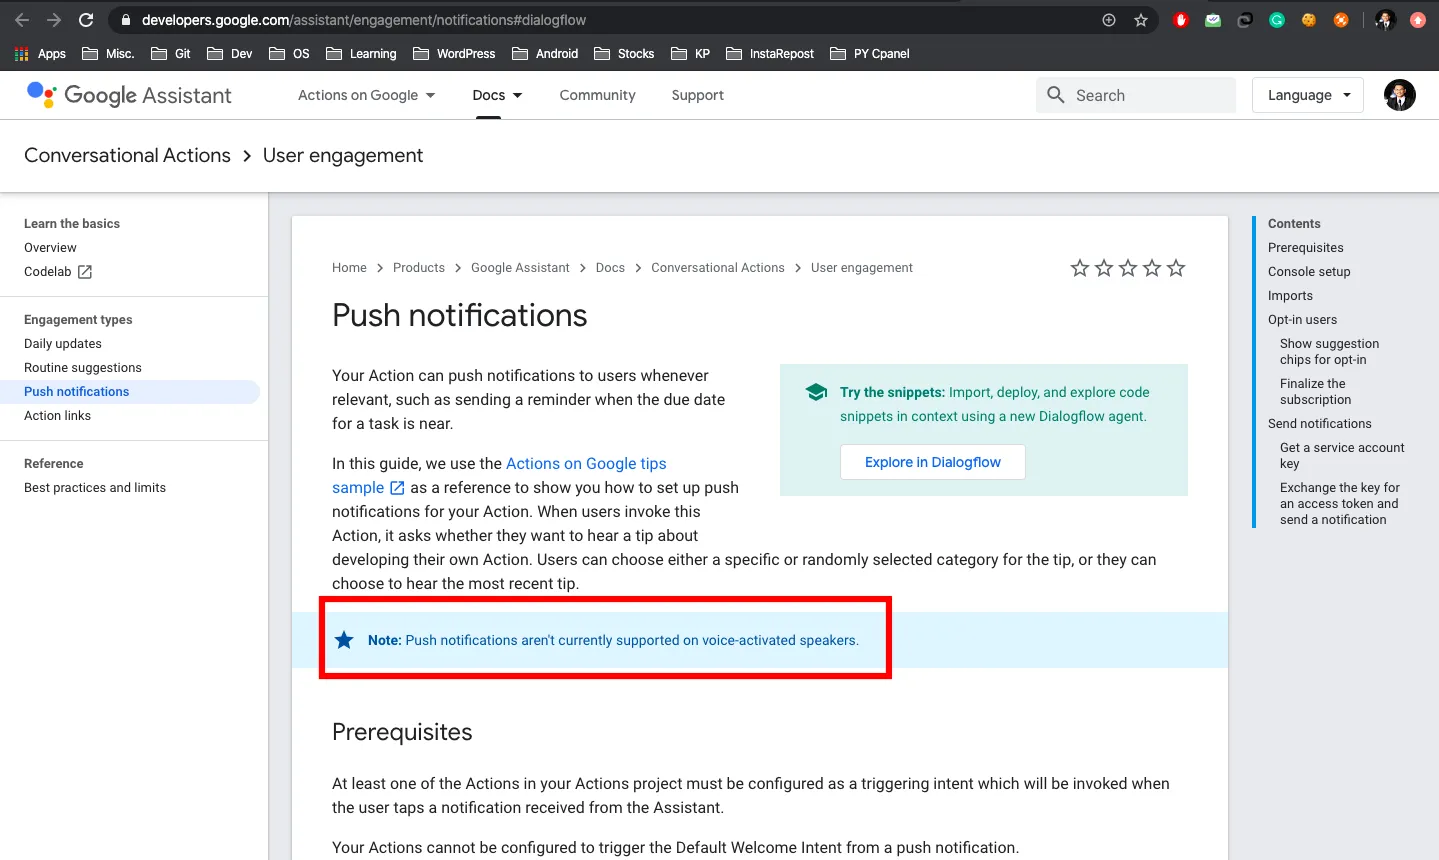This screenshot has width=1439, height=860.
Task: Jump to Imports section
Action: pos(1290,296)
